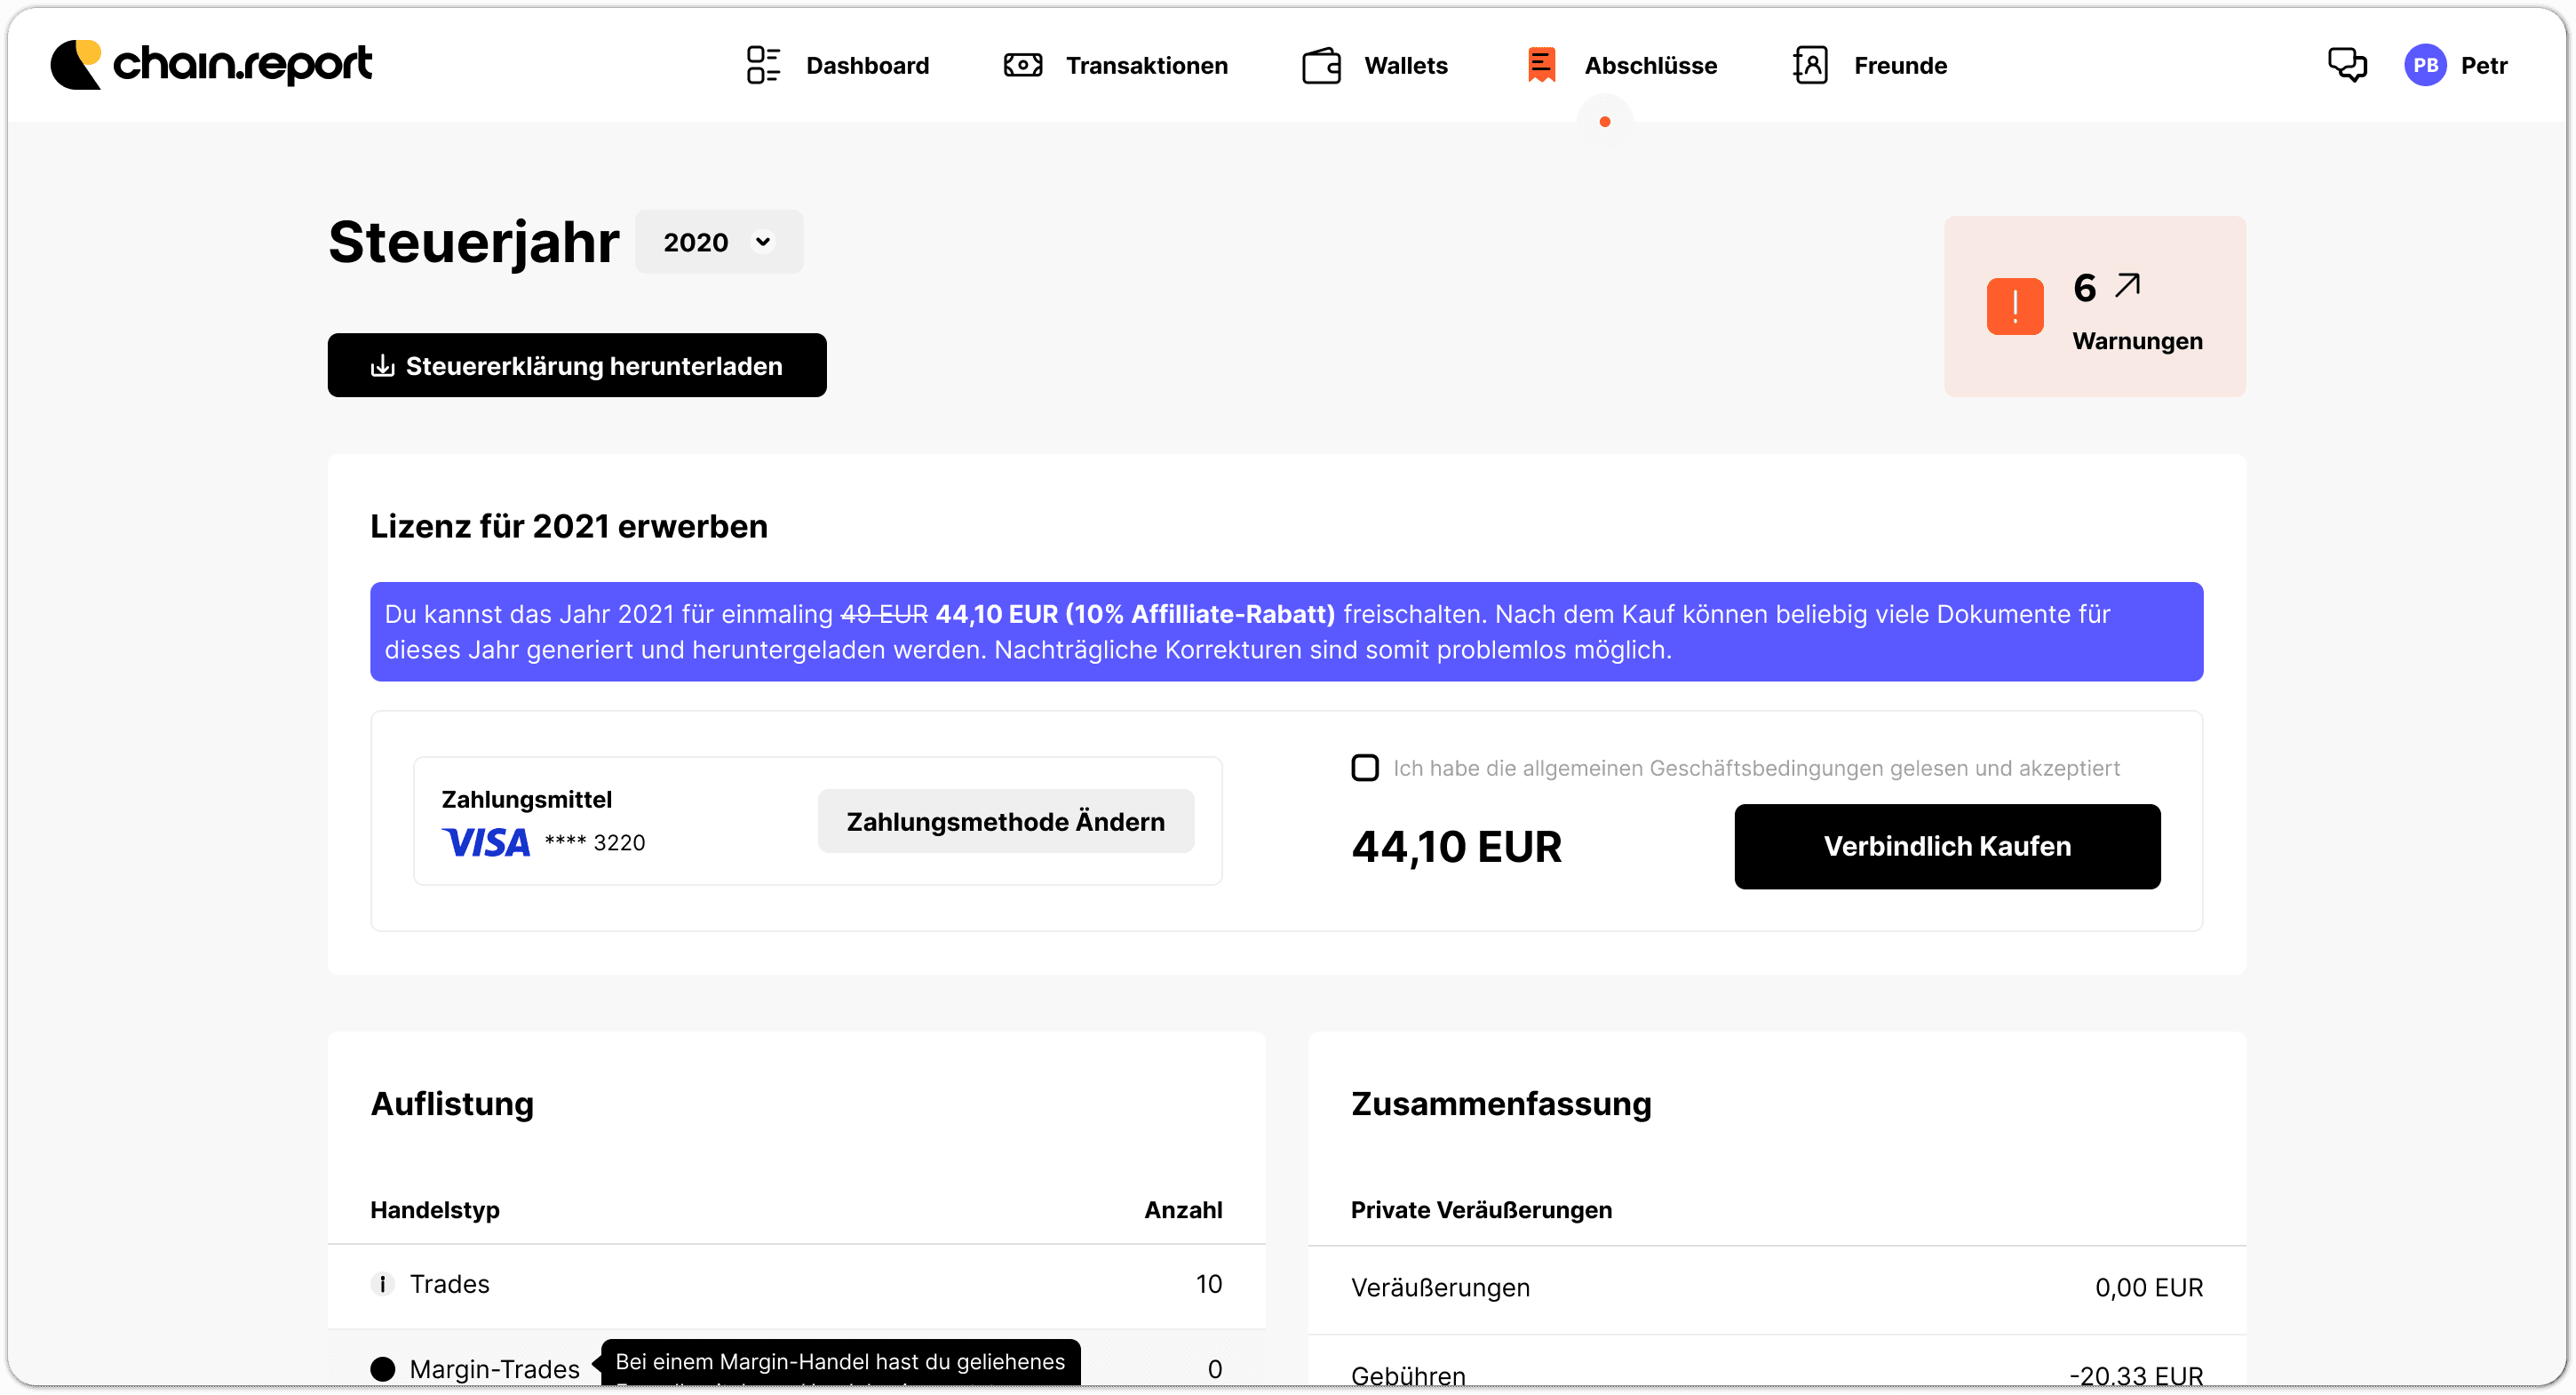Screen dimensions: 2576x1395
Task: Open the Warnungen card
Action: pos(2095,306)
